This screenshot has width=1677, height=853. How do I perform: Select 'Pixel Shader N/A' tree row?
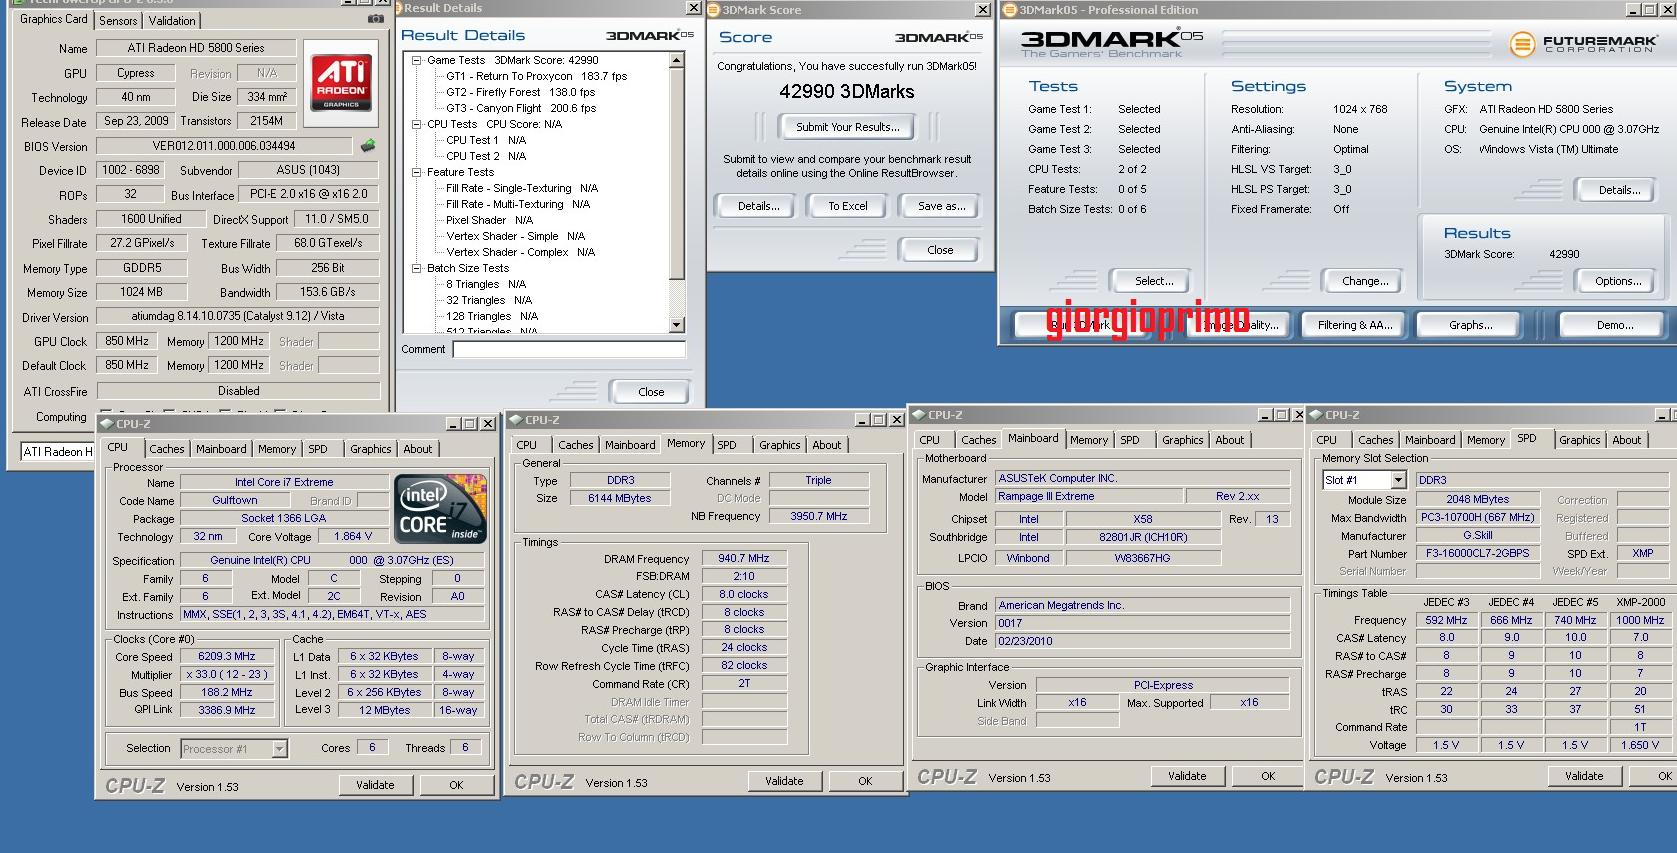(x=490, y=220)
